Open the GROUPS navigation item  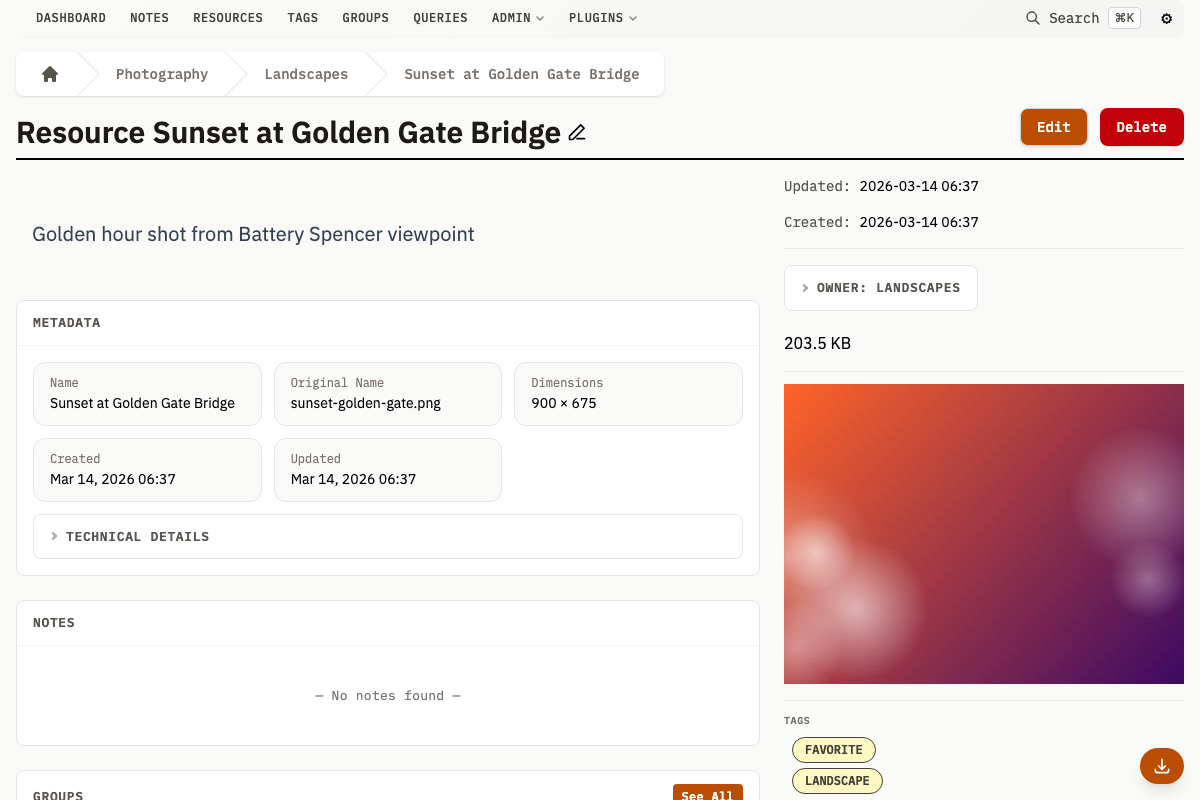(365, 17)
